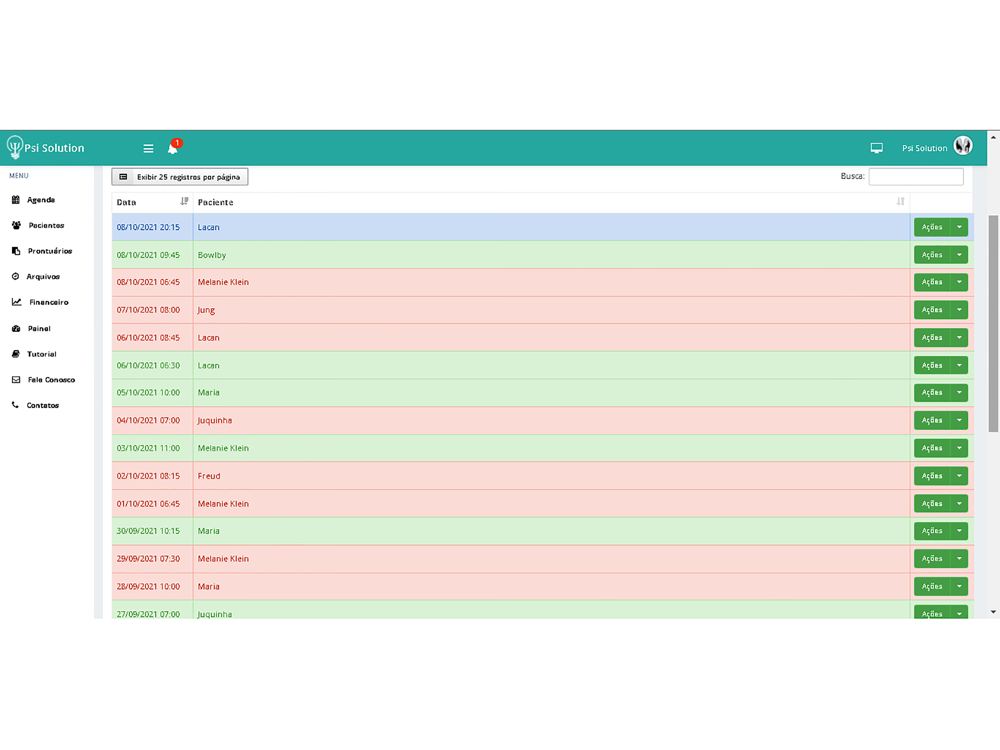Select date cell 05/10/2021 10:00

point(148,393)
